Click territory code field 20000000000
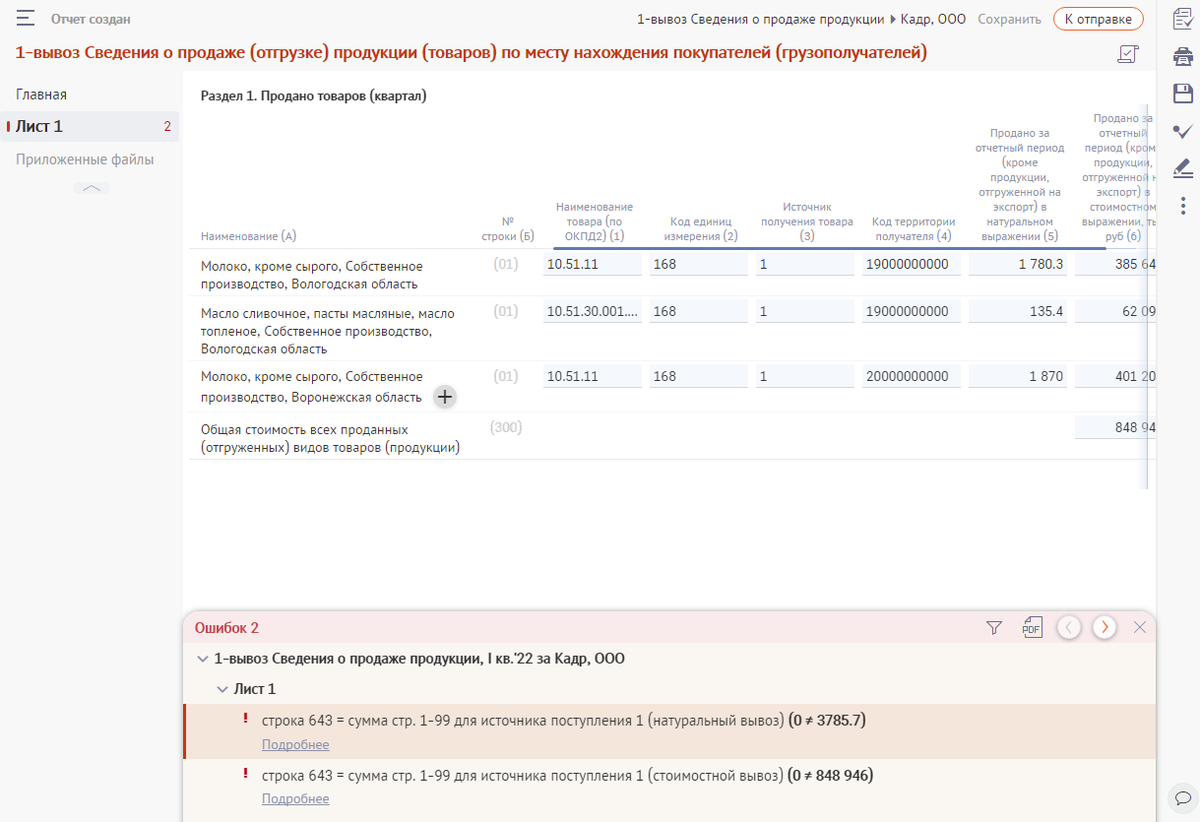The width and height of the screenshot is (1200, 822). 911,377
